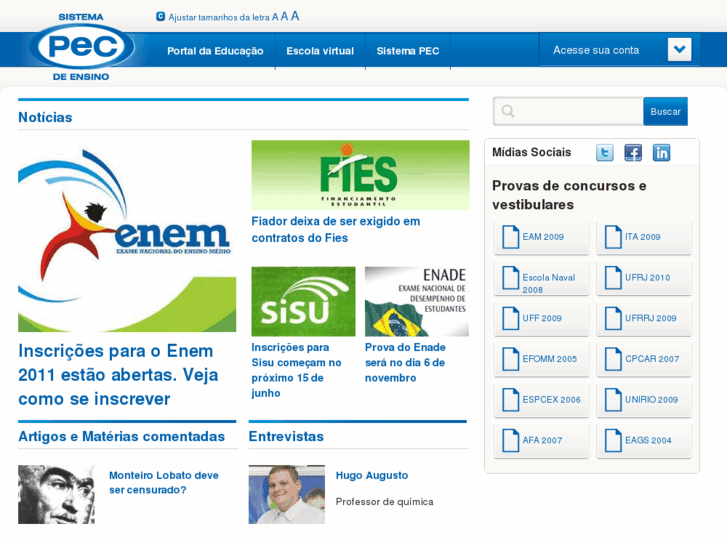Click the magnifying glass search icon

coord(508,111)
